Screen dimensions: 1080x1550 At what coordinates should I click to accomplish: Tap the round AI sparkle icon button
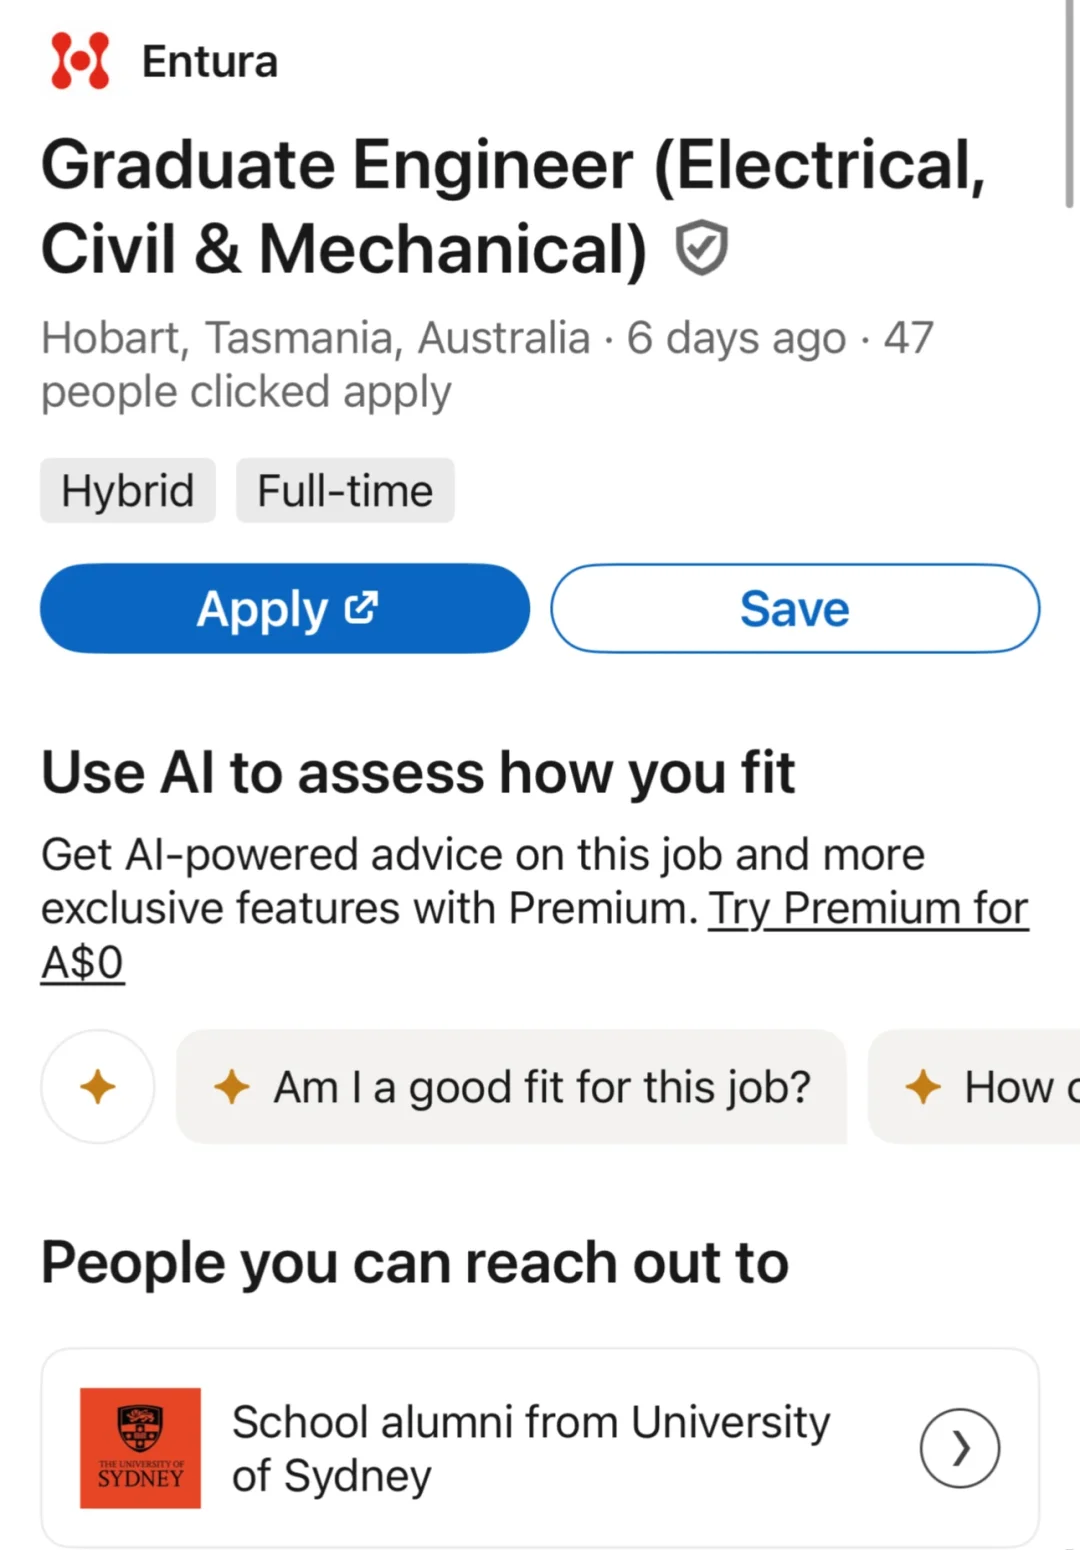pos(98,1086)
